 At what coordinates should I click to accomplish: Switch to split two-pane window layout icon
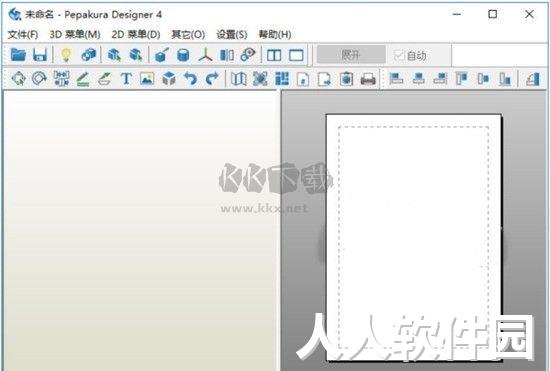pos(274,55)
